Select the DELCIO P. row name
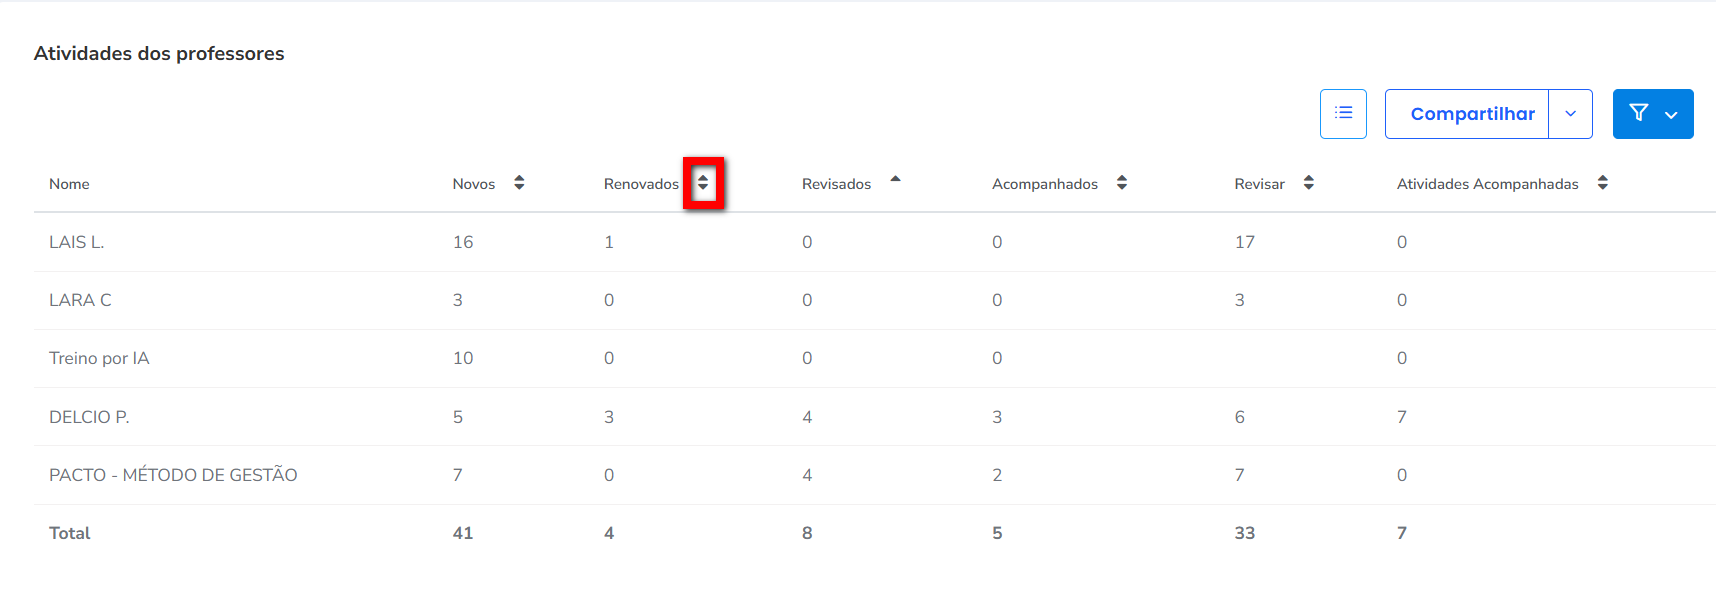The width and height of the screenshot is (1716, 590). [89, 417]
